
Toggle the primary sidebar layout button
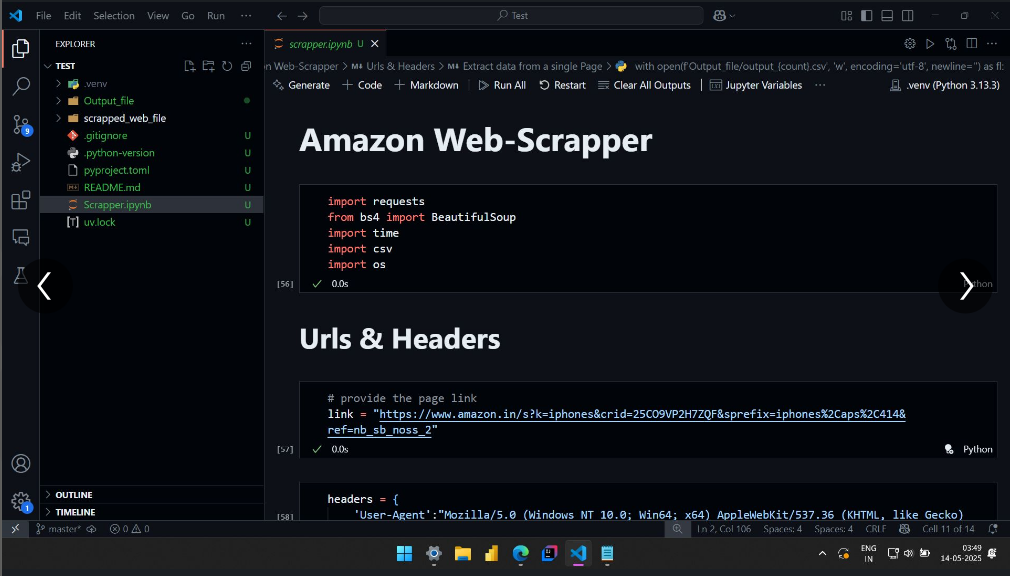[866, 16]
